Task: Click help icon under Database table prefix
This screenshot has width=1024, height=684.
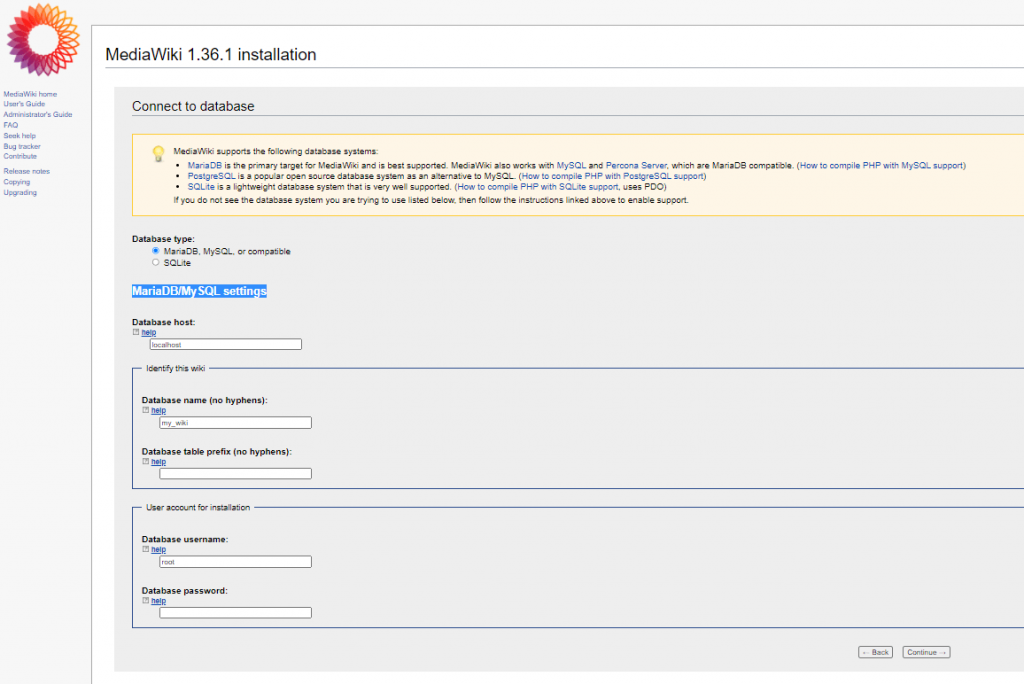Action: point(145,462)
